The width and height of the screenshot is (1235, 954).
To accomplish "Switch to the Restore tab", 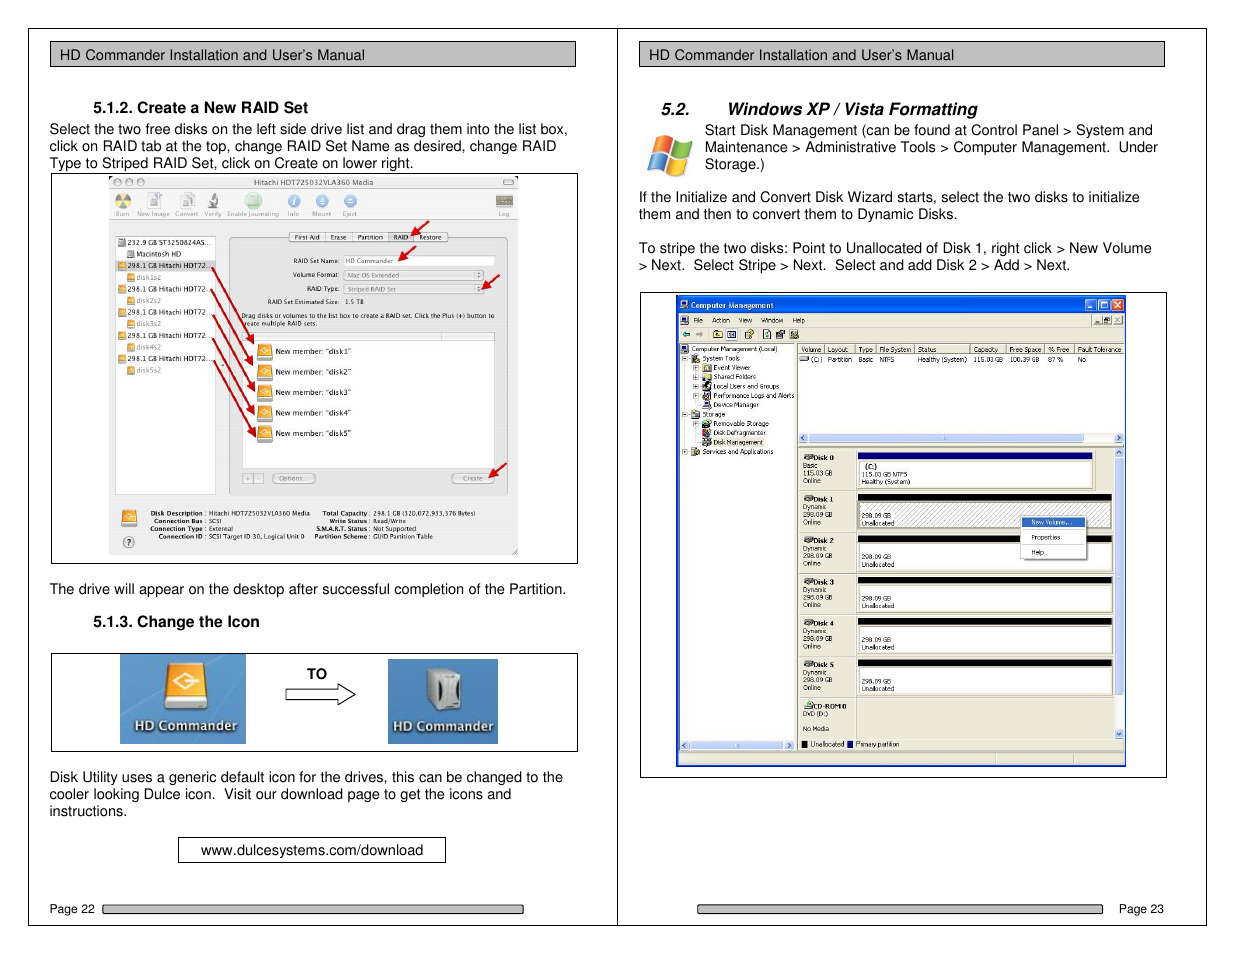I will (x=431, y=237).
